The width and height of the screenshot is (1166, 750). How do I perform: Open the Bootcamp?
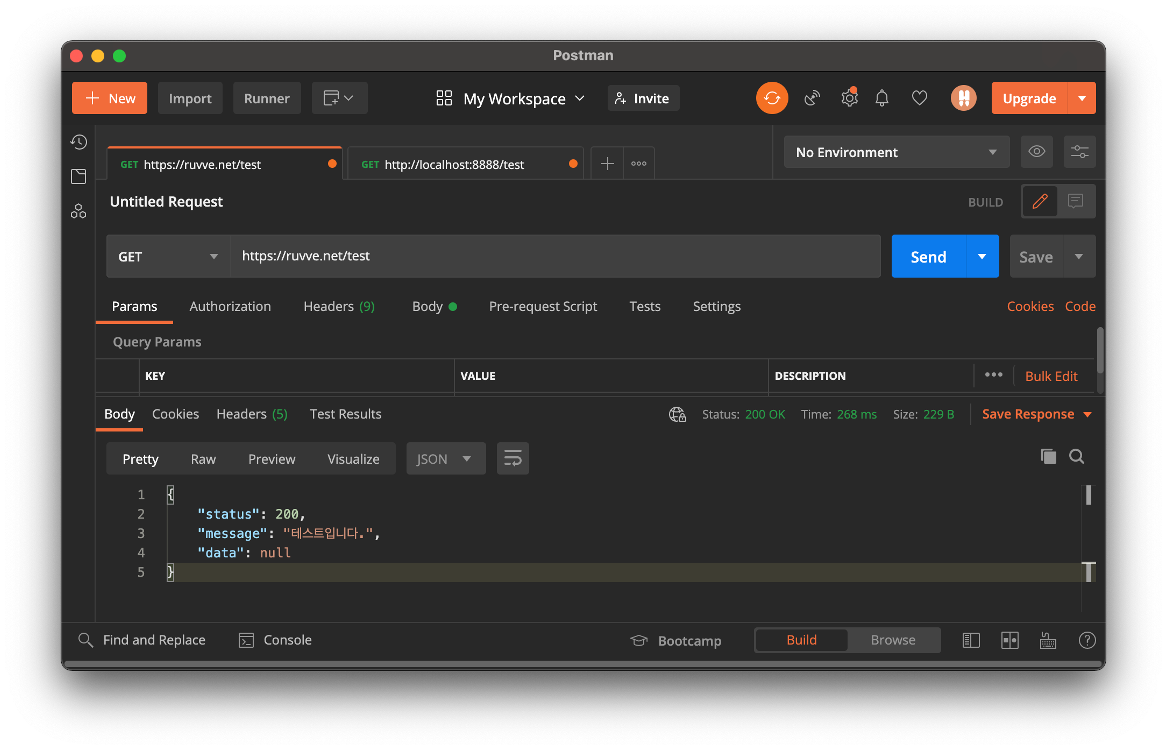(x=676, y=641)
